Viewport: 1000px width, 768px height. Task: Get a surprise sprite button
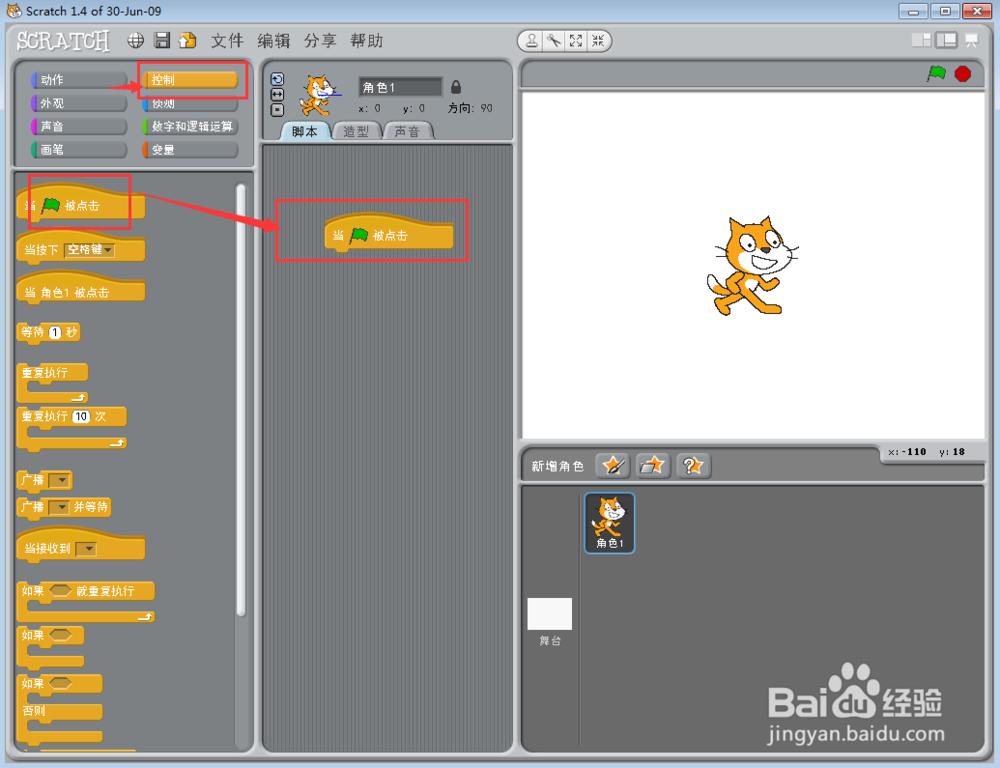click(693, 466)
